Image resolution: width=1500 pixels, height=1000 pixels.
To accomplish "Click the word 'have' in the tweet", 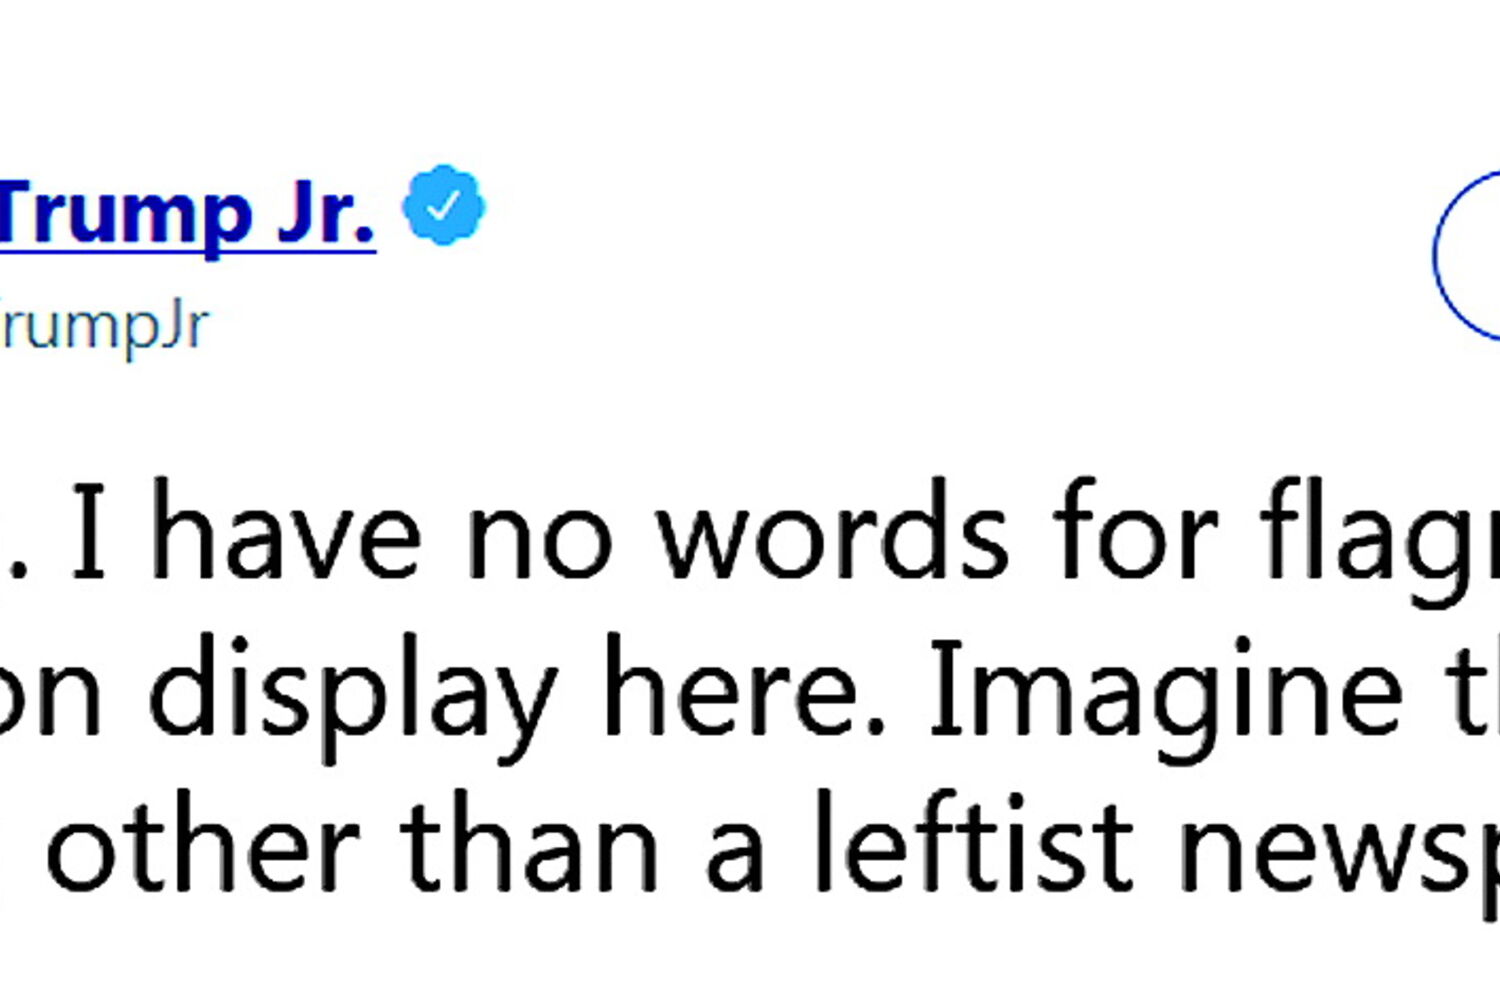I will [x=286, y=533].
